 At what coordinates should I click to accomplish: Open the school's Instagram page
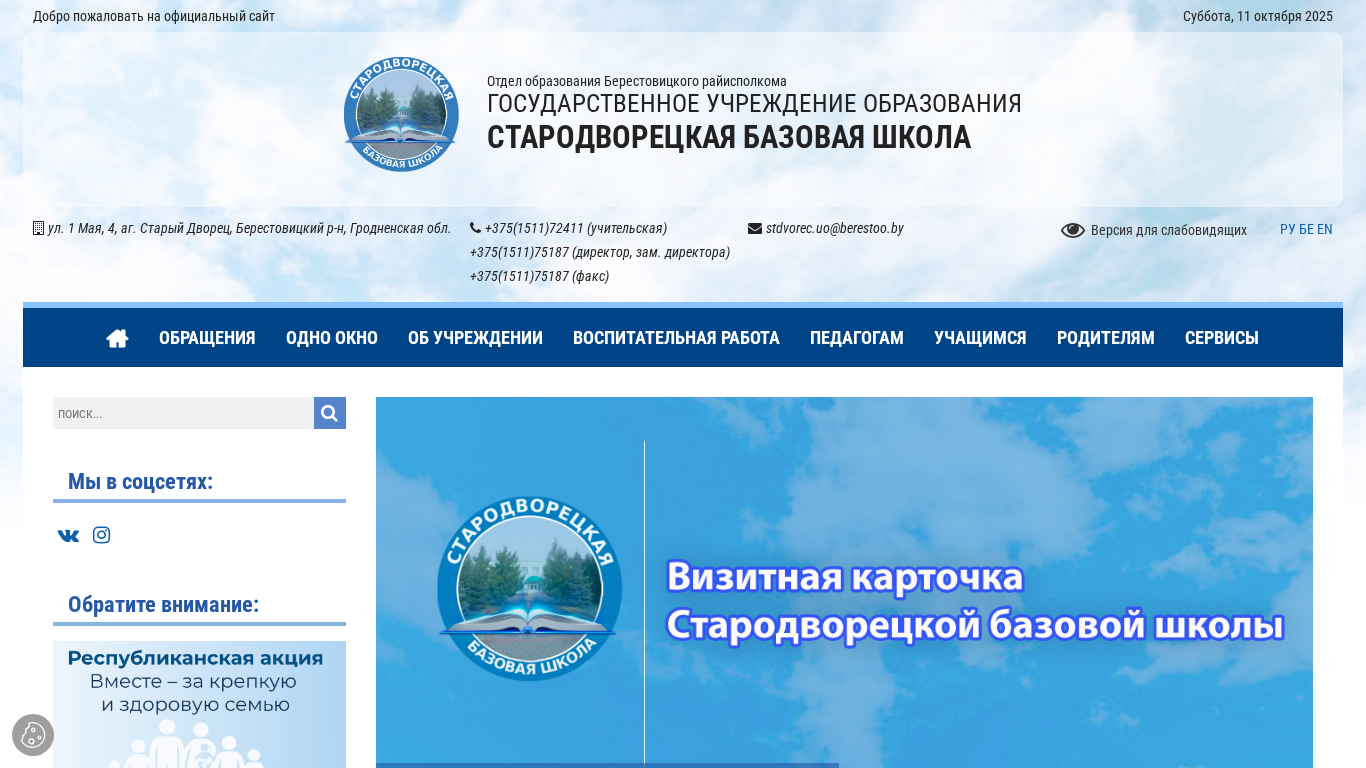click(x=102, y=535)
